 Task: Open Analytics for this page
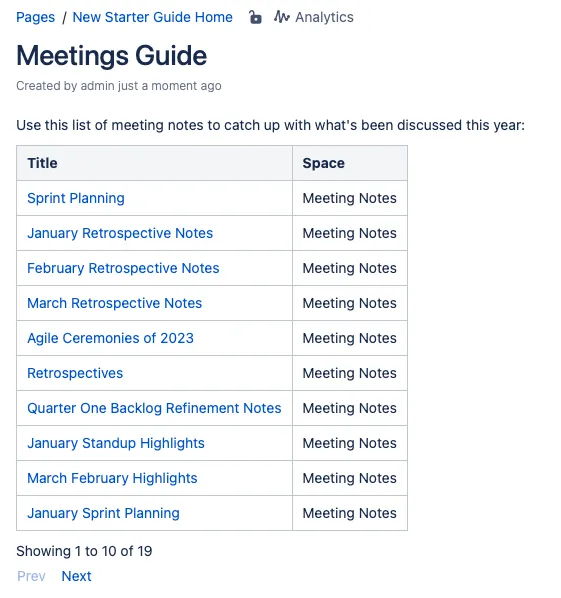[x=324, y=17]
